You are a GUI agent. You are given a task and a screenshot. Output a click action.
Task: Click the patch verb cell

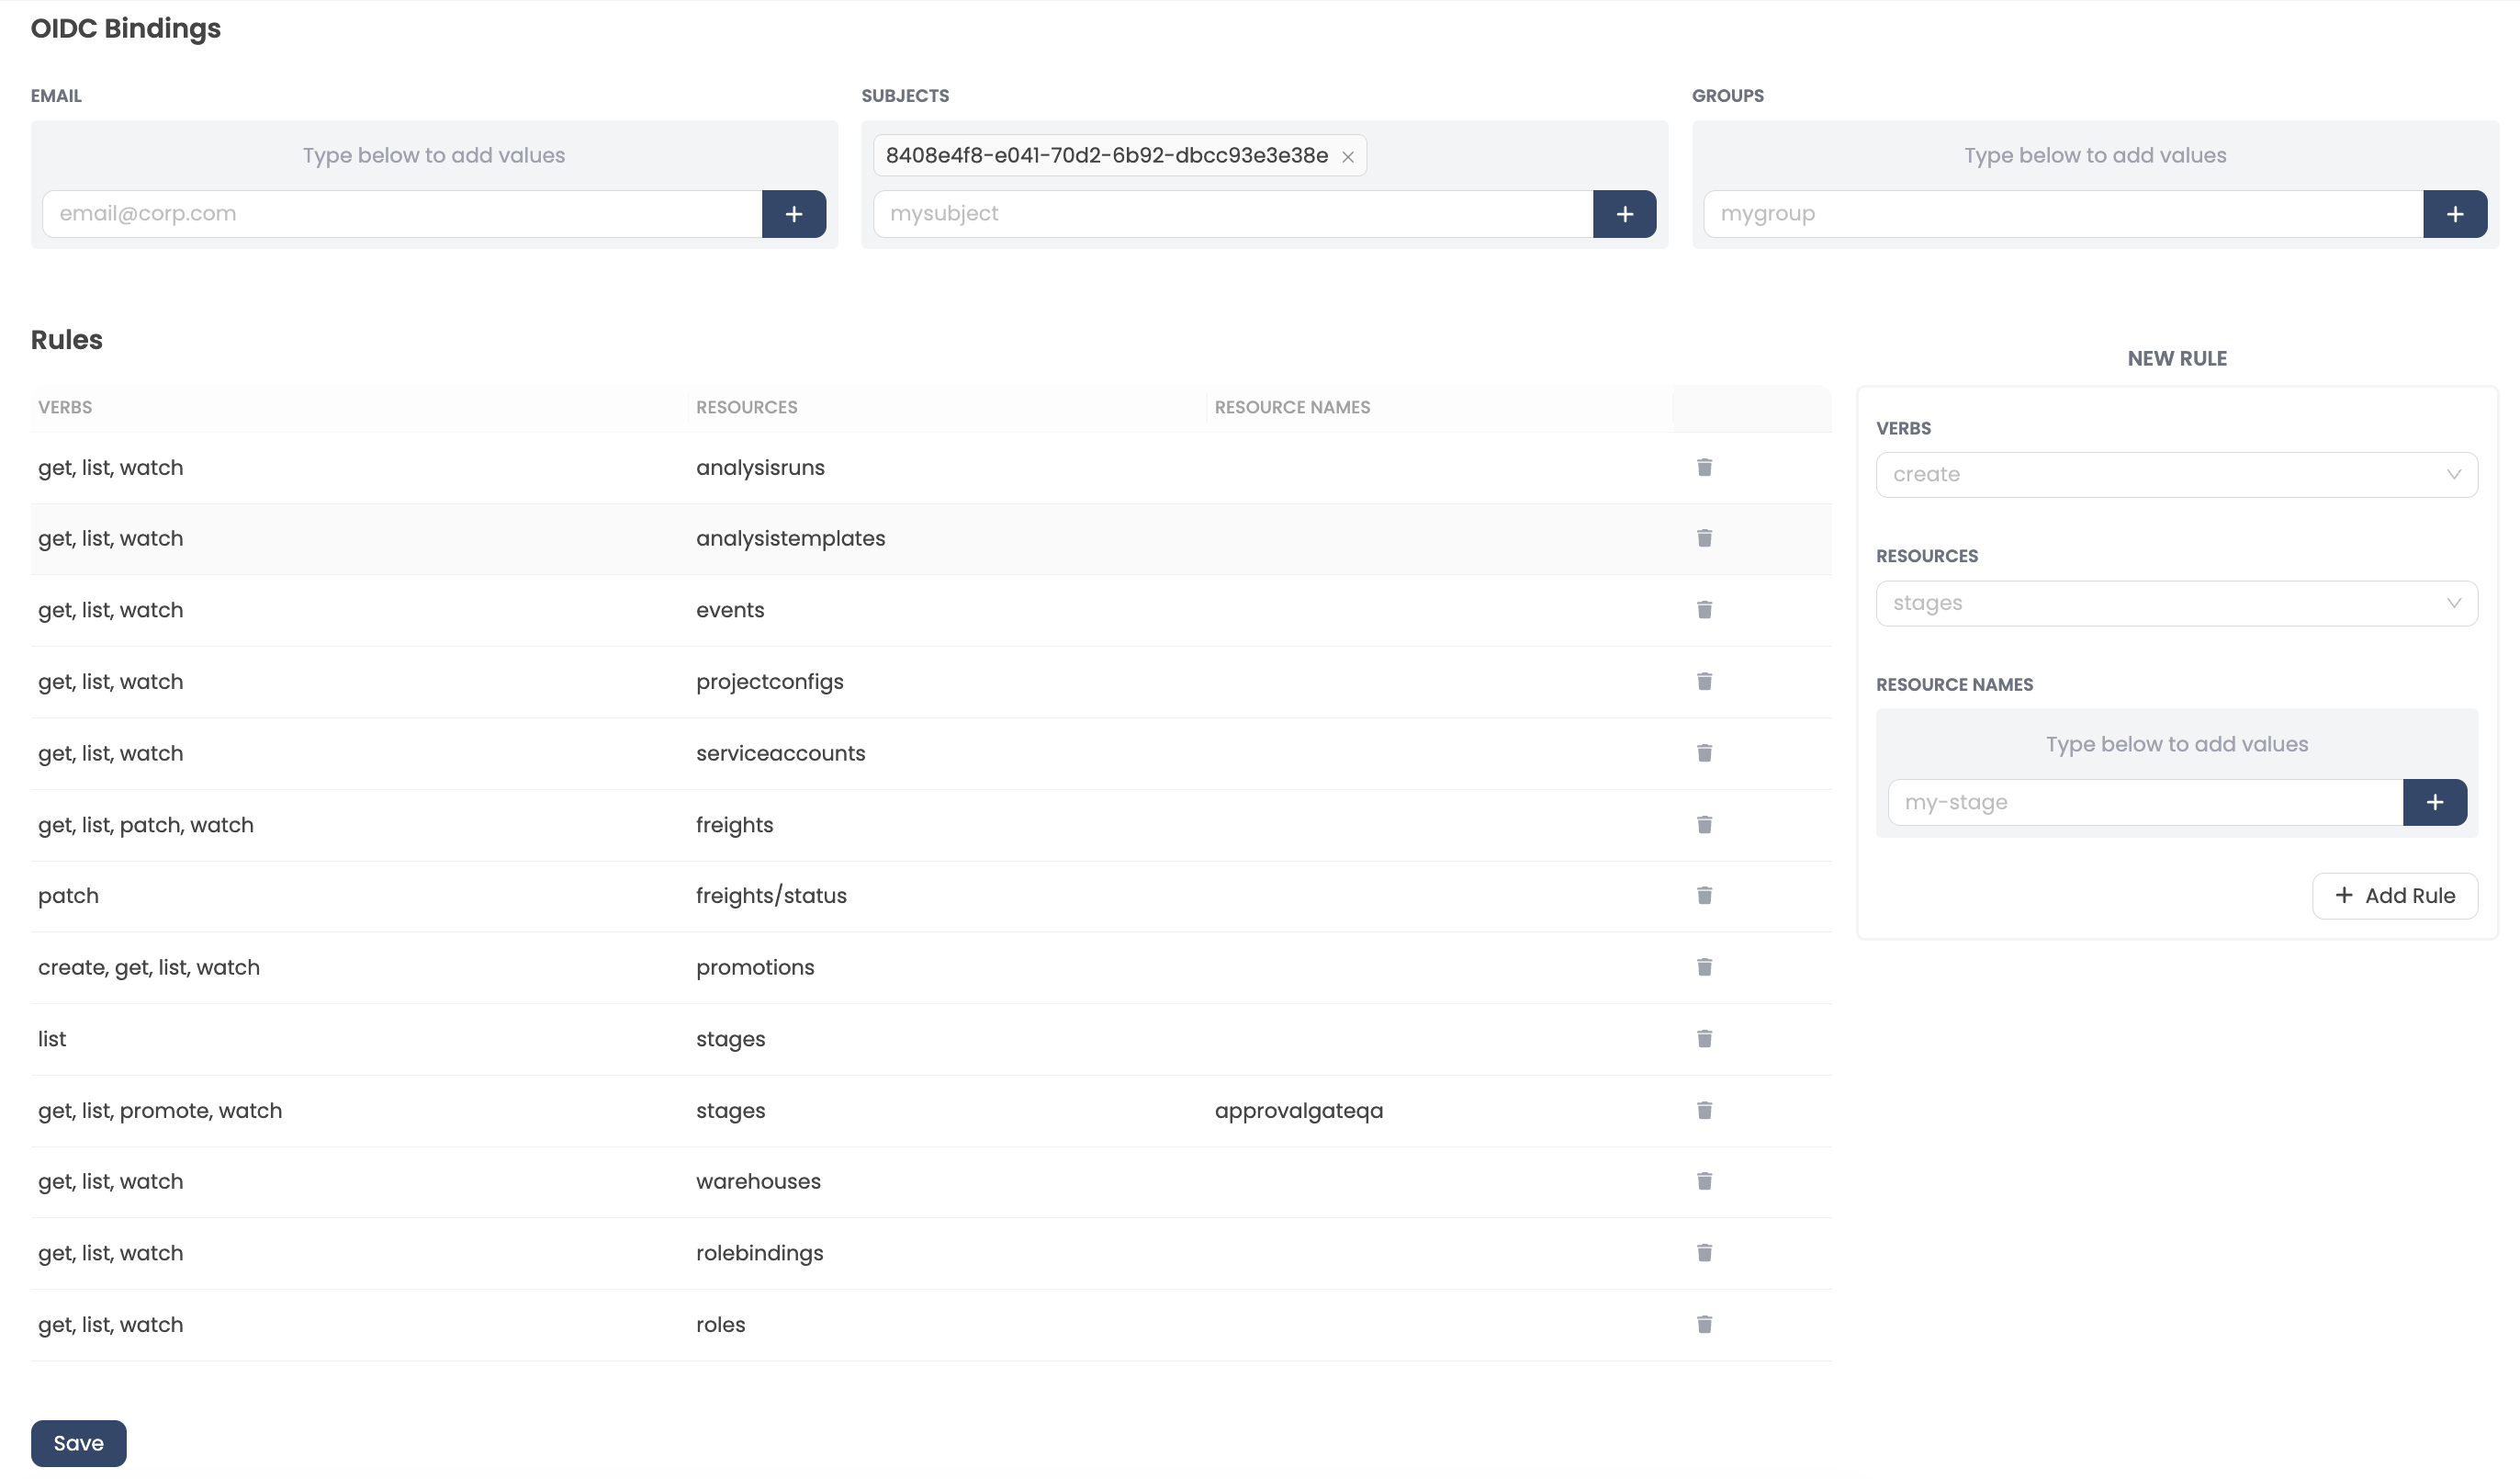68,896
